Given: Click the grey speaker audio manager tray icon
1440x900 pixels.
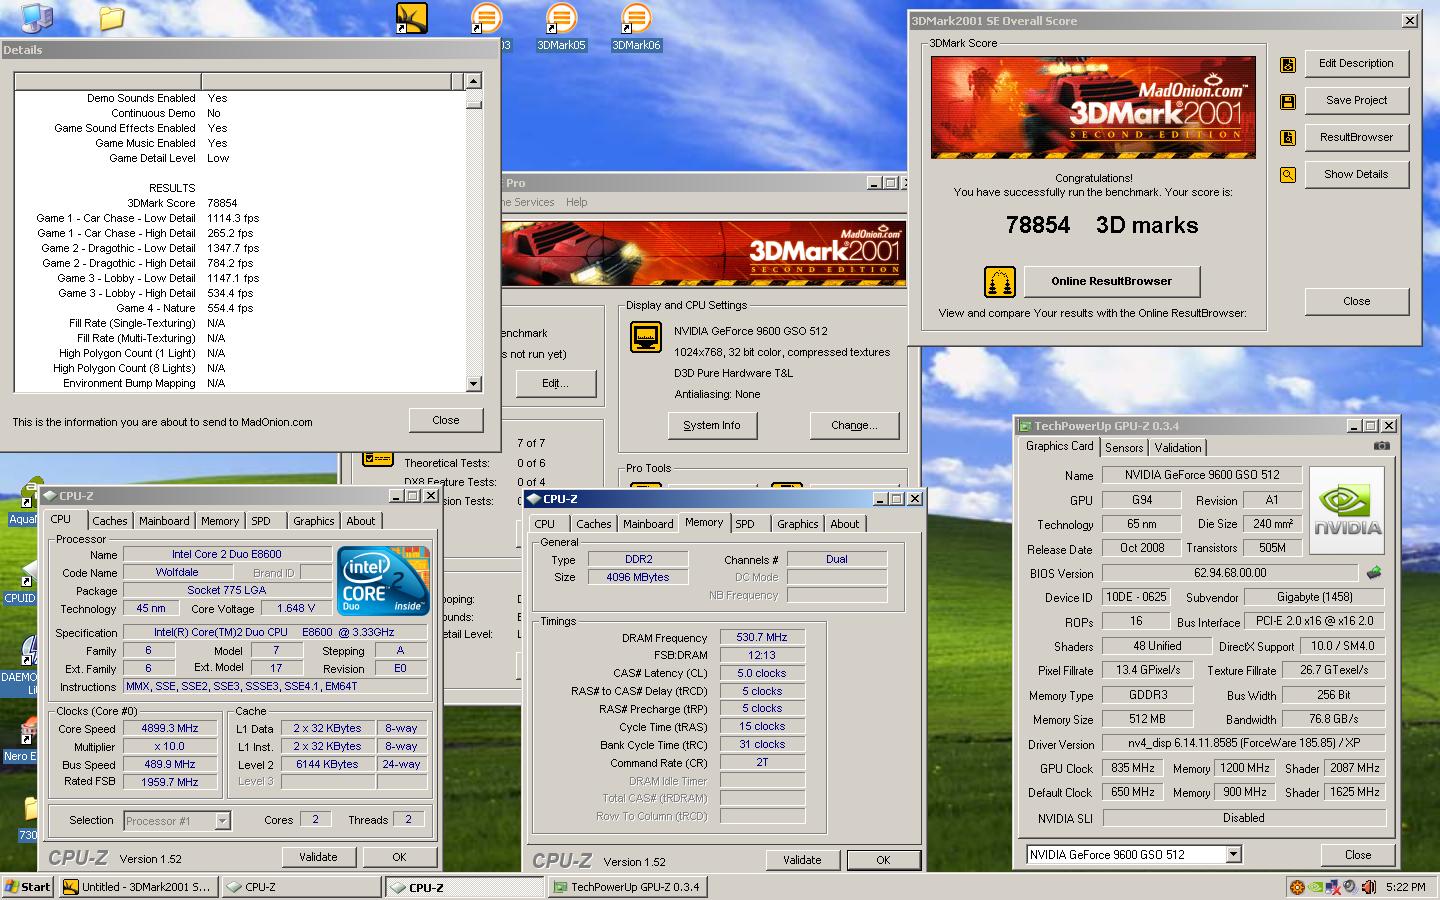Looking at the screenshot, I should (x=1349, y=887).
